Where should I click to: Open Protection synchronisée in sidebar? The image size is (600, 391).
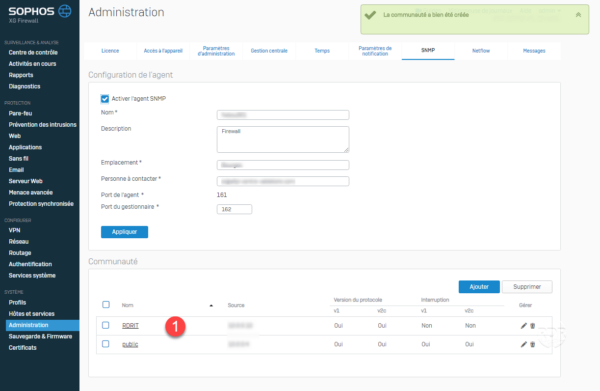tap(41, 204)
